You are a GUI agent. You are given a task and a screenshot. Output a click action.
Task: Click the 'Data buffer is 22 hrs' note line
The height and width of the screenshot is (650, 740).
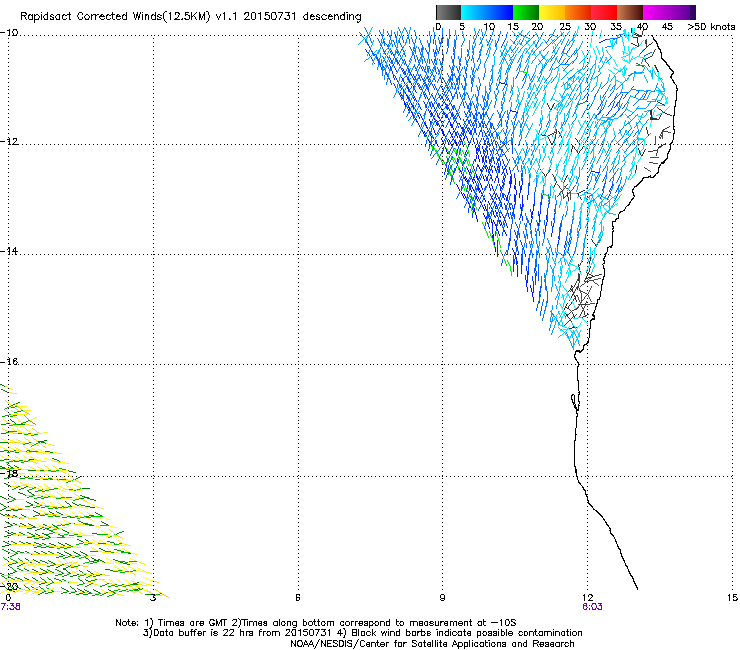362,633
